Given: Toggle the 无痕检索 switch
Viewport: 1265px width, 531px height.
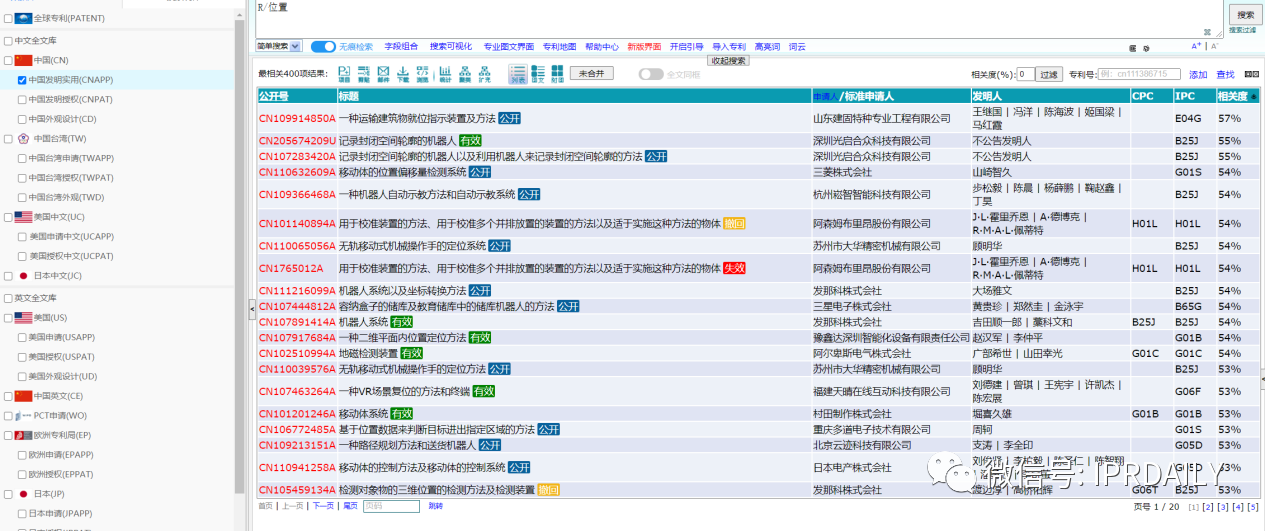Looking at the screenshot, I should (323, 46).
